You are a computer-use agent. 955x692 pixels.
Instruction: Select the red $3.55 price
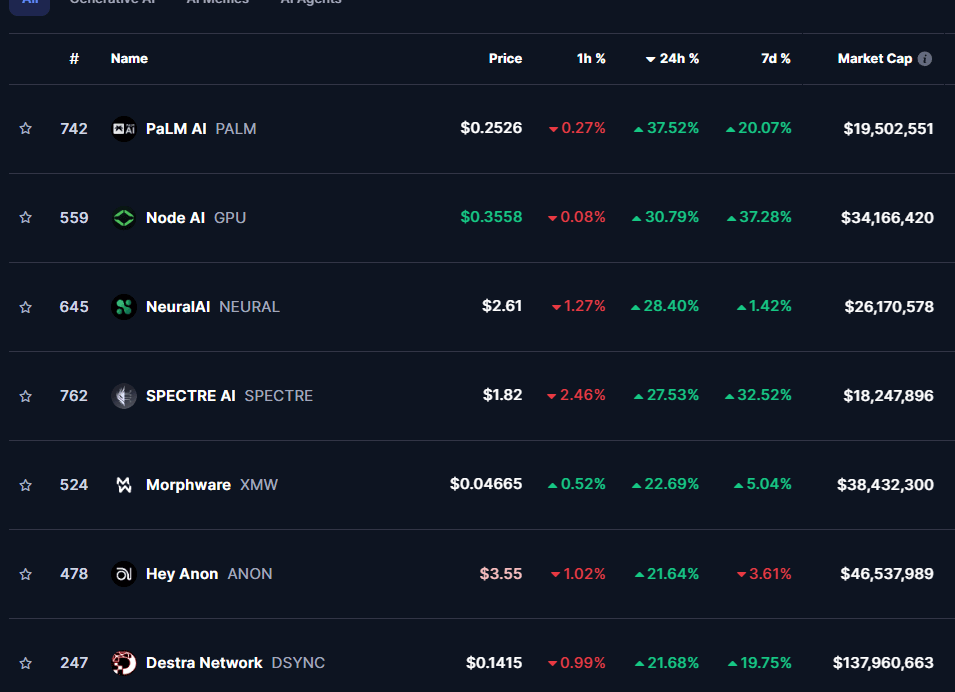tap(501, 574)
